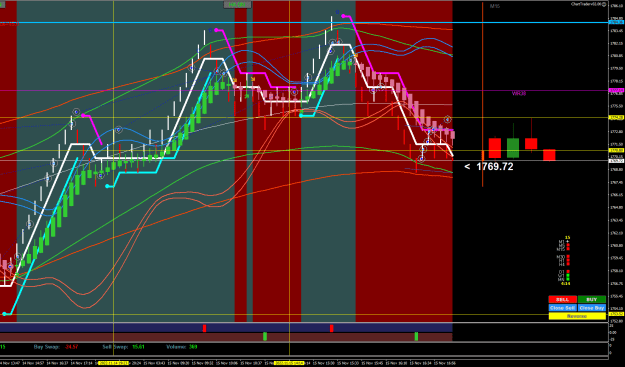This screenshot has height=367, width=625.
Task: Click the green BUY button
Action: 592,299
